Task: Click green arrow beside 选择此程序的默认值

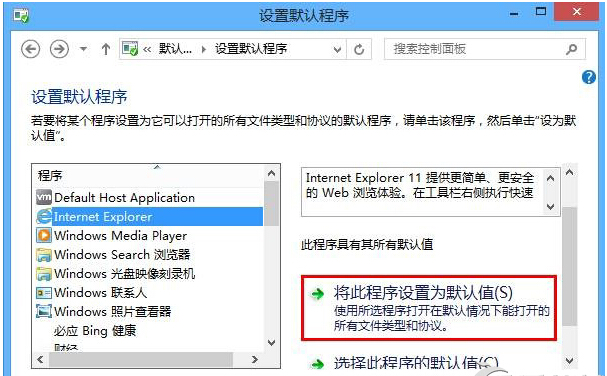Action: (317, 364)
